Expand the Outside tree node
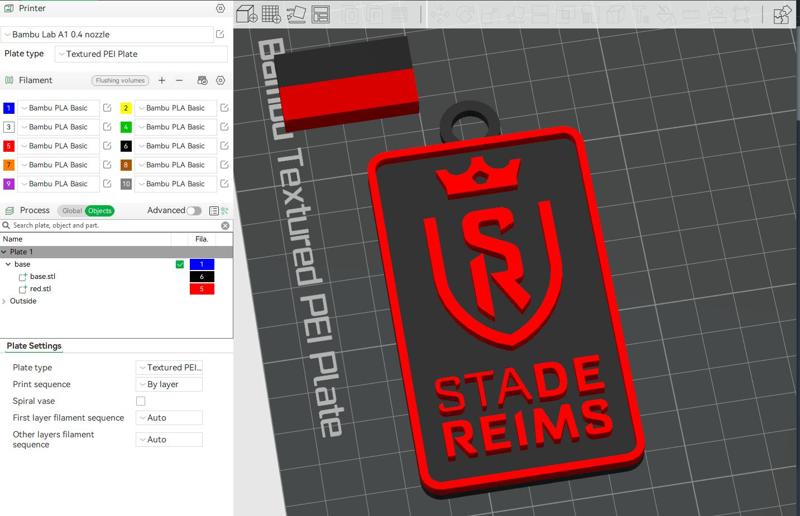The width and height of the screenshot is (800, 516). pyautogui.click(x=4, y=301)
